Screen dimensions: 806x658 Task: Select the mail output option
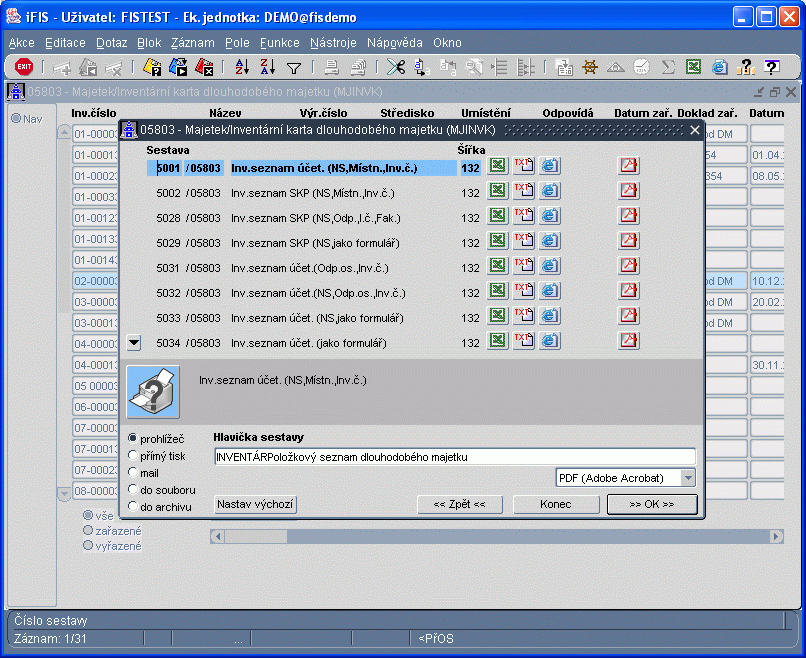coord(133,472)
